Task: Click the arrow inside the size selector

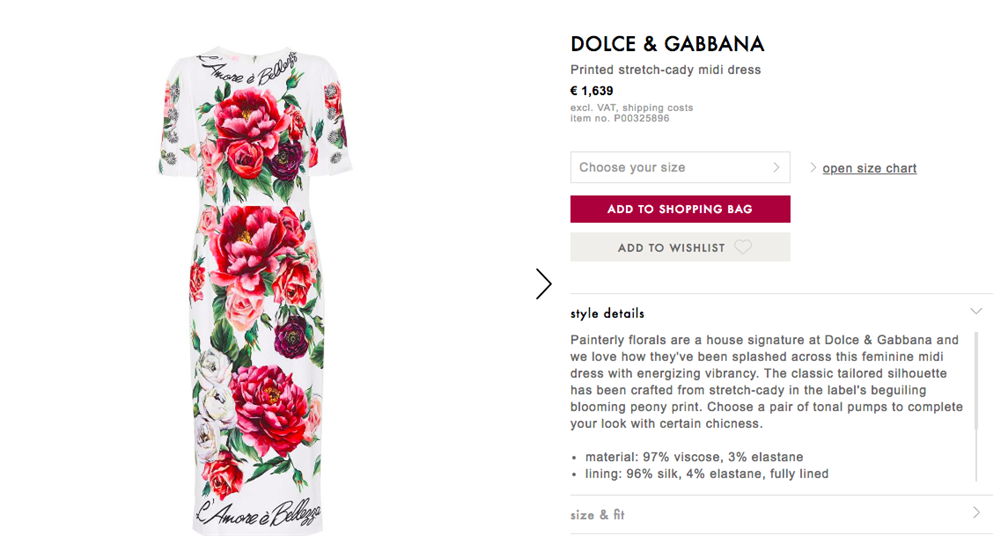Action: pos(776,168)
